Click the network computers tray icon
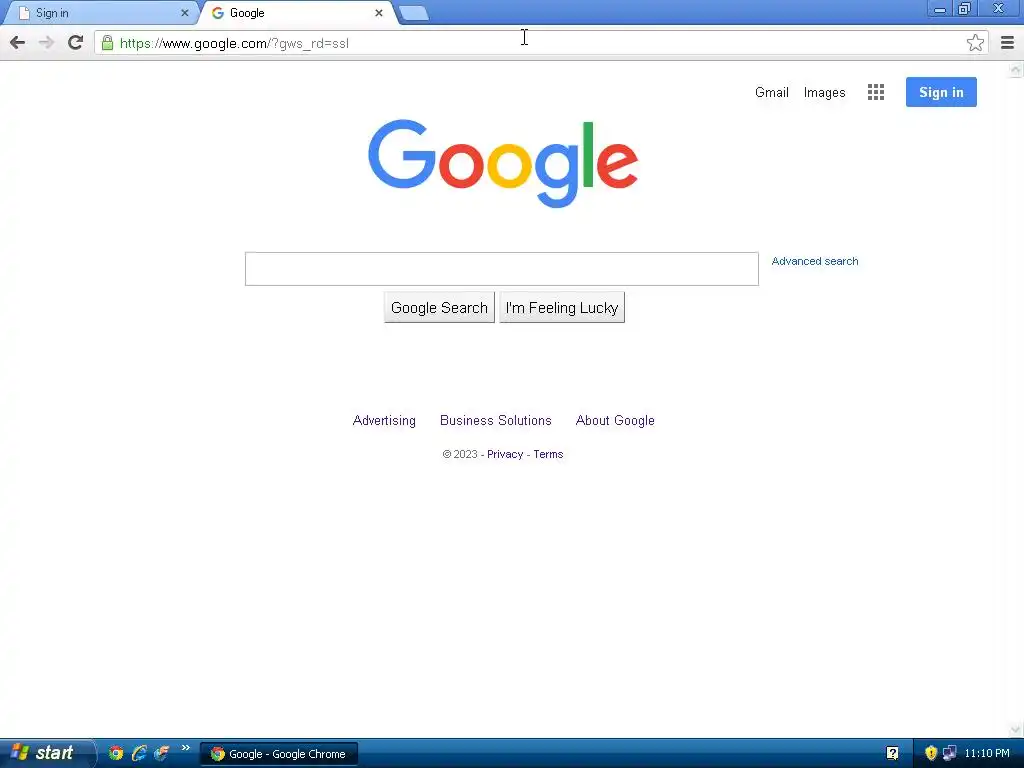The height and width of the screenshot is (768, 1024). (x=949, y=754)
